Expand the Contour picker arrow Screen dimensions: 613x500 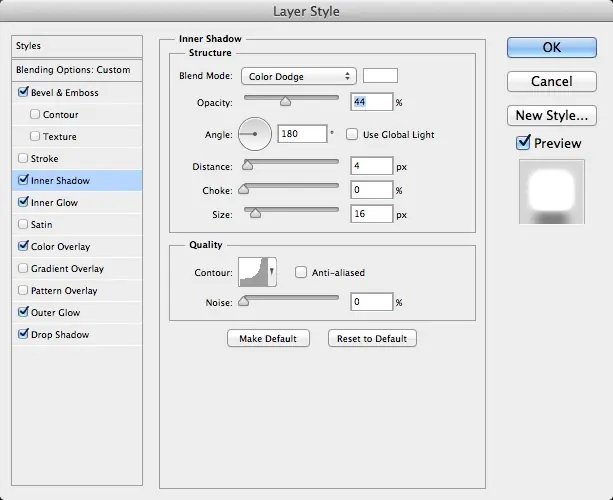pos(272,272)
